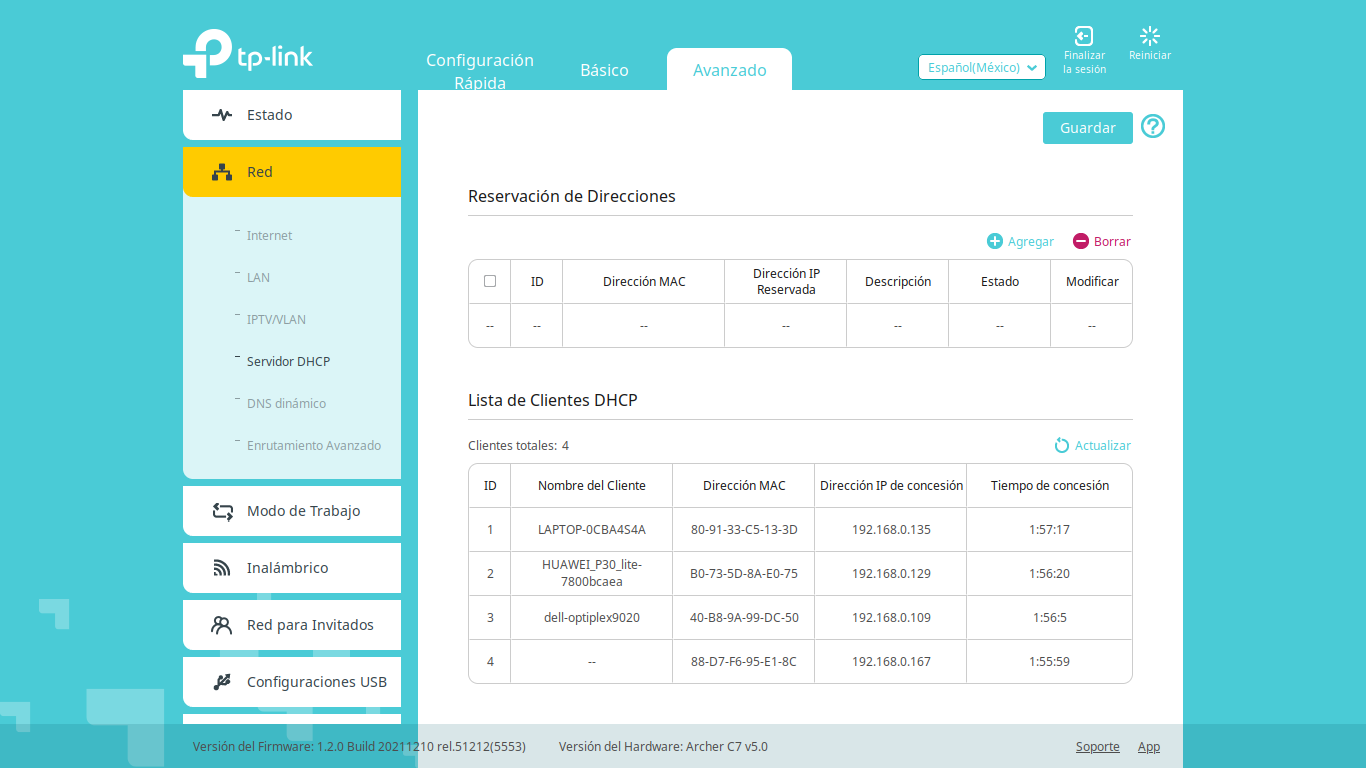Screen dimensions: 1366x768
Task: Click the Modo de Trabajo arrows icon
Action: [x=222, y=511]
